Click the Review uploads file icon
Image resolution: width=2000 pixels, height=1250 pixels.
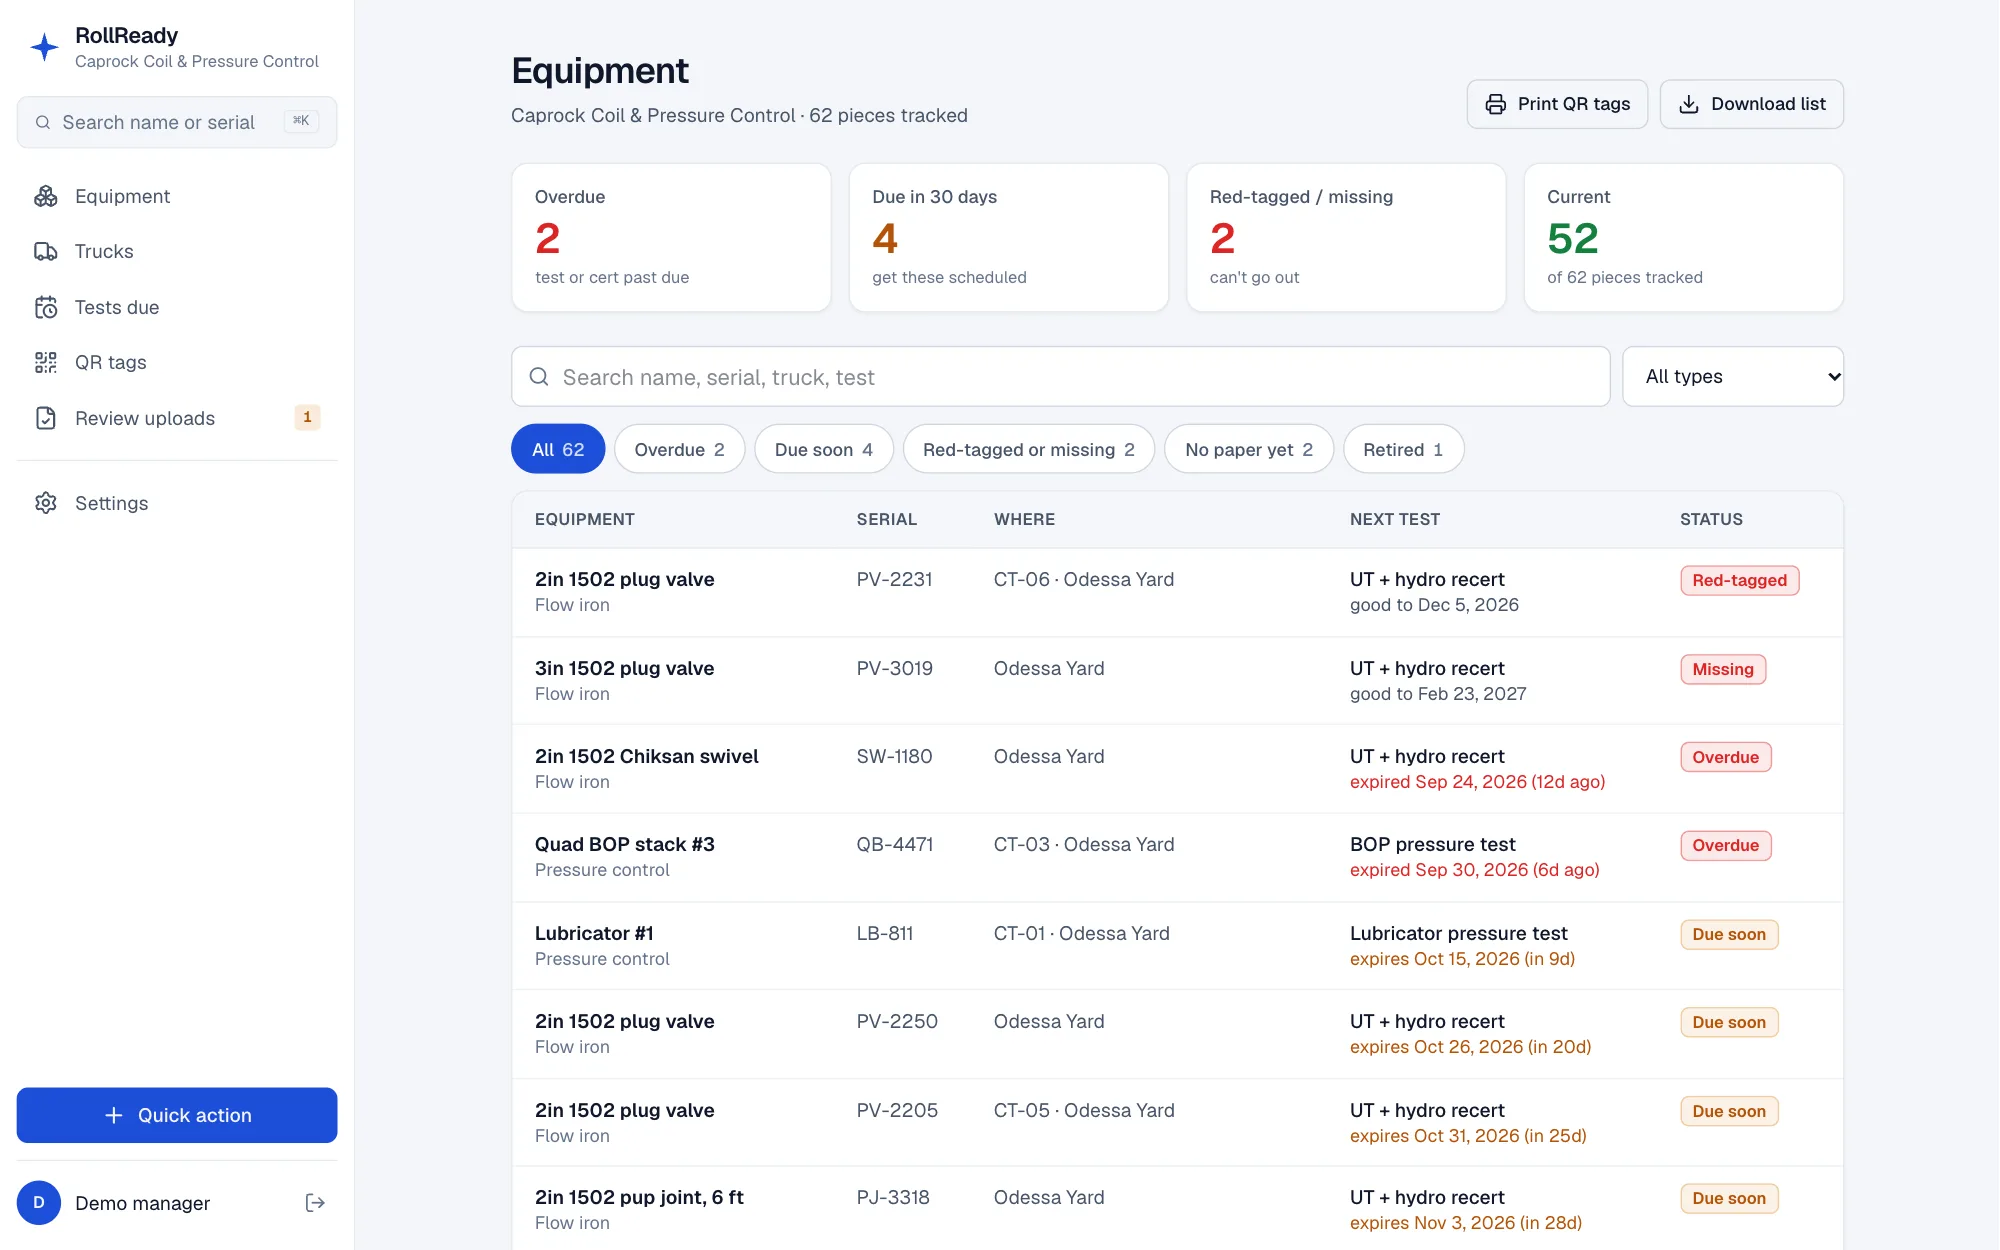[x=46, y=418]
